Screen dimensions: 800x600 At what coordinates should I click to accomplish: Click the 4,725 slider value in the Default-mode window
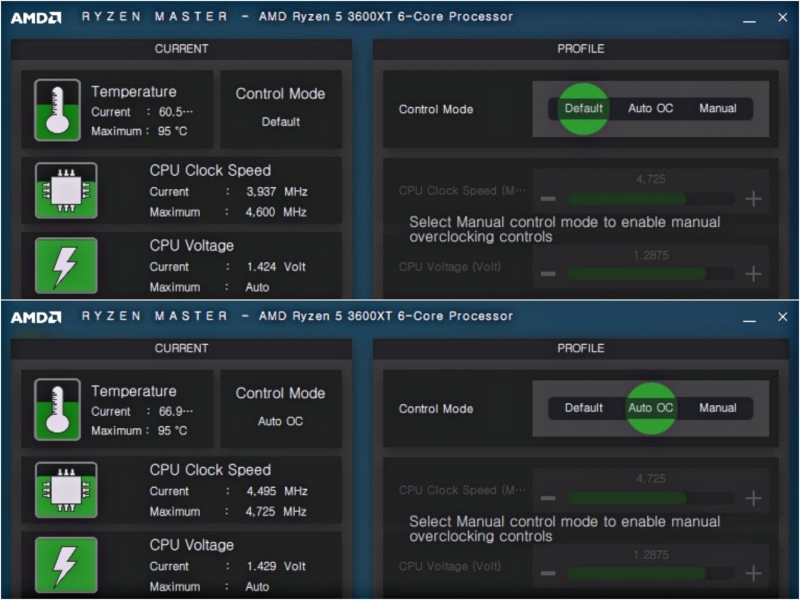tap(651, 179)
